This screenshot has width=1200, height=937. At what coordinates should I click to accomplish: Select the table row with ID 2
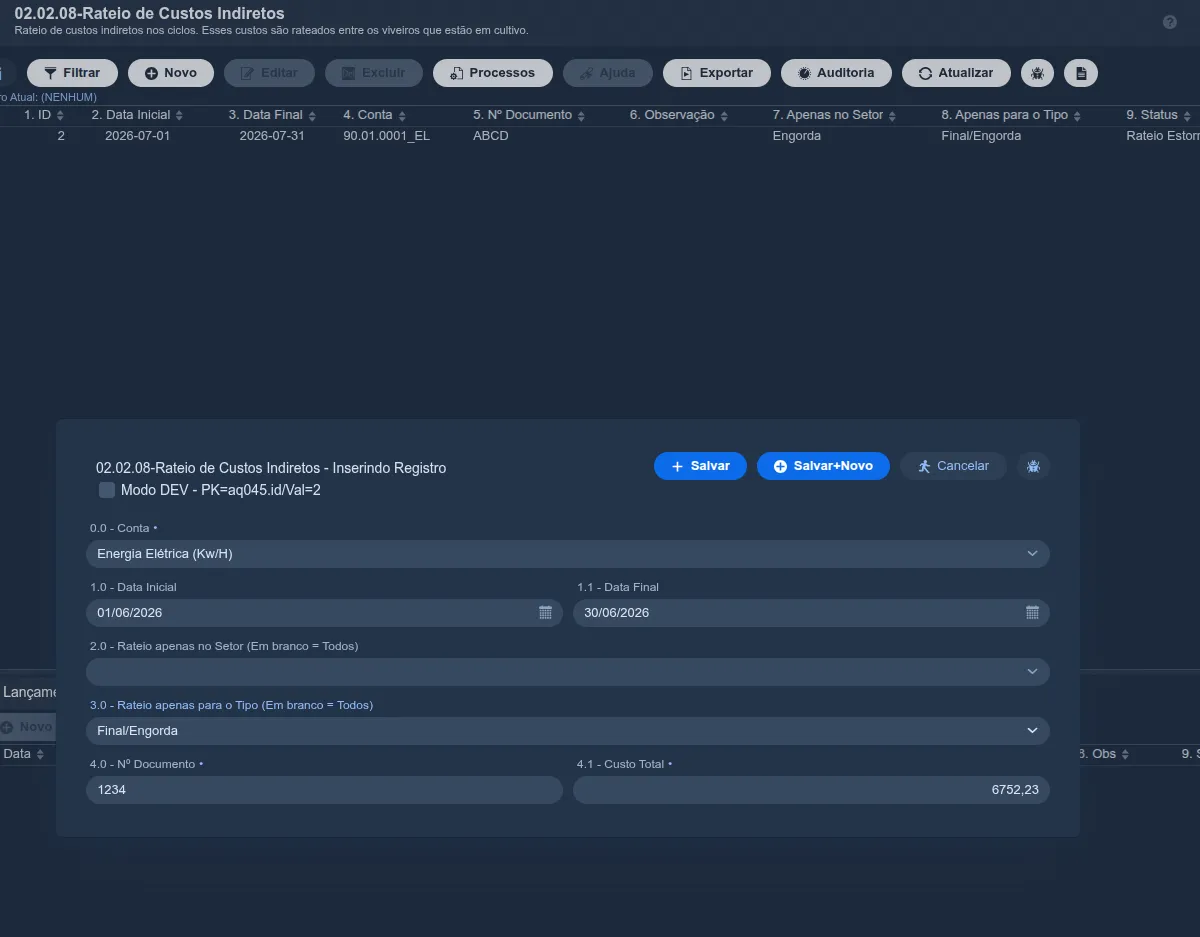[600, 136]
